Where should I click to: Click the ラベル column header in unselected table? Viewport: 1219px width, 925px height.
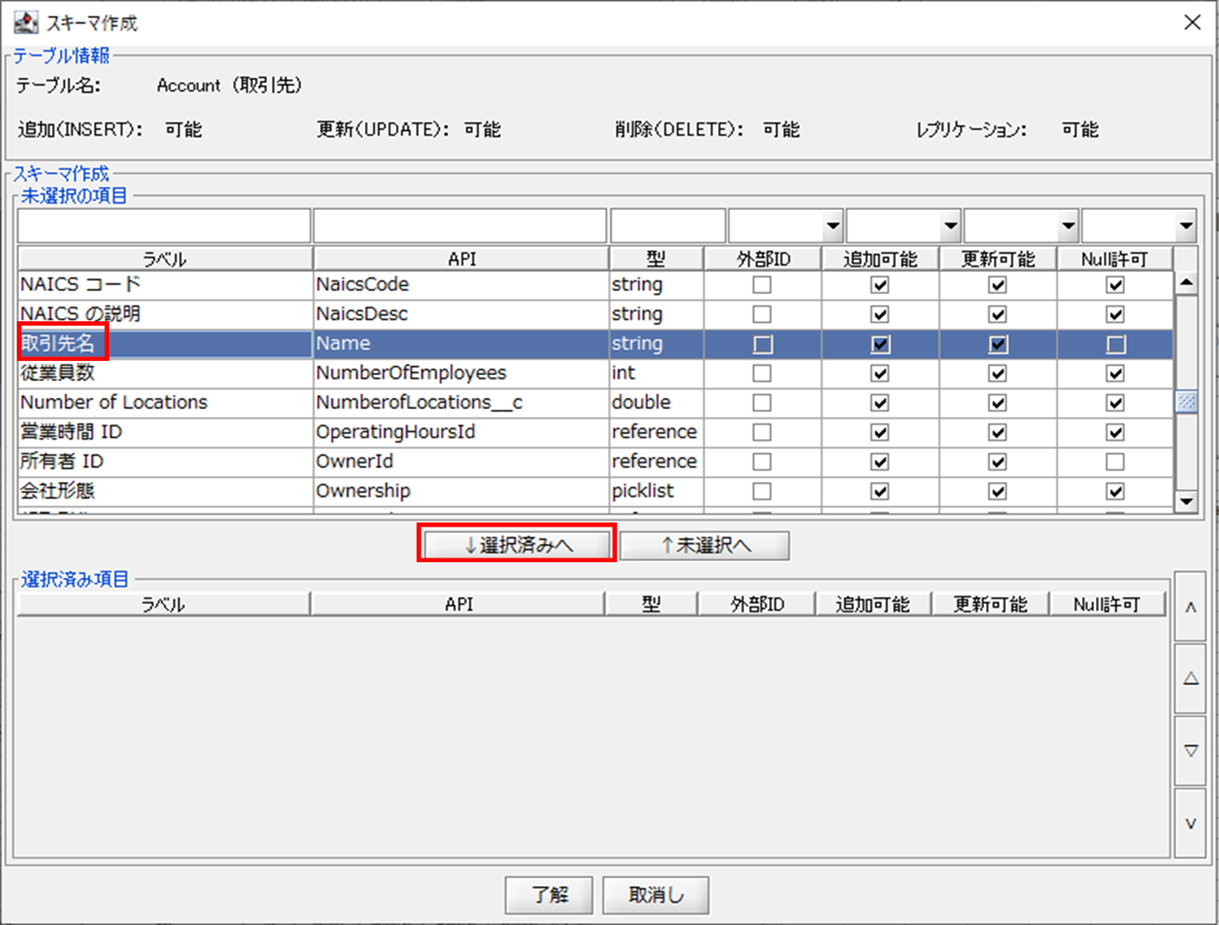tap(165, 259)
